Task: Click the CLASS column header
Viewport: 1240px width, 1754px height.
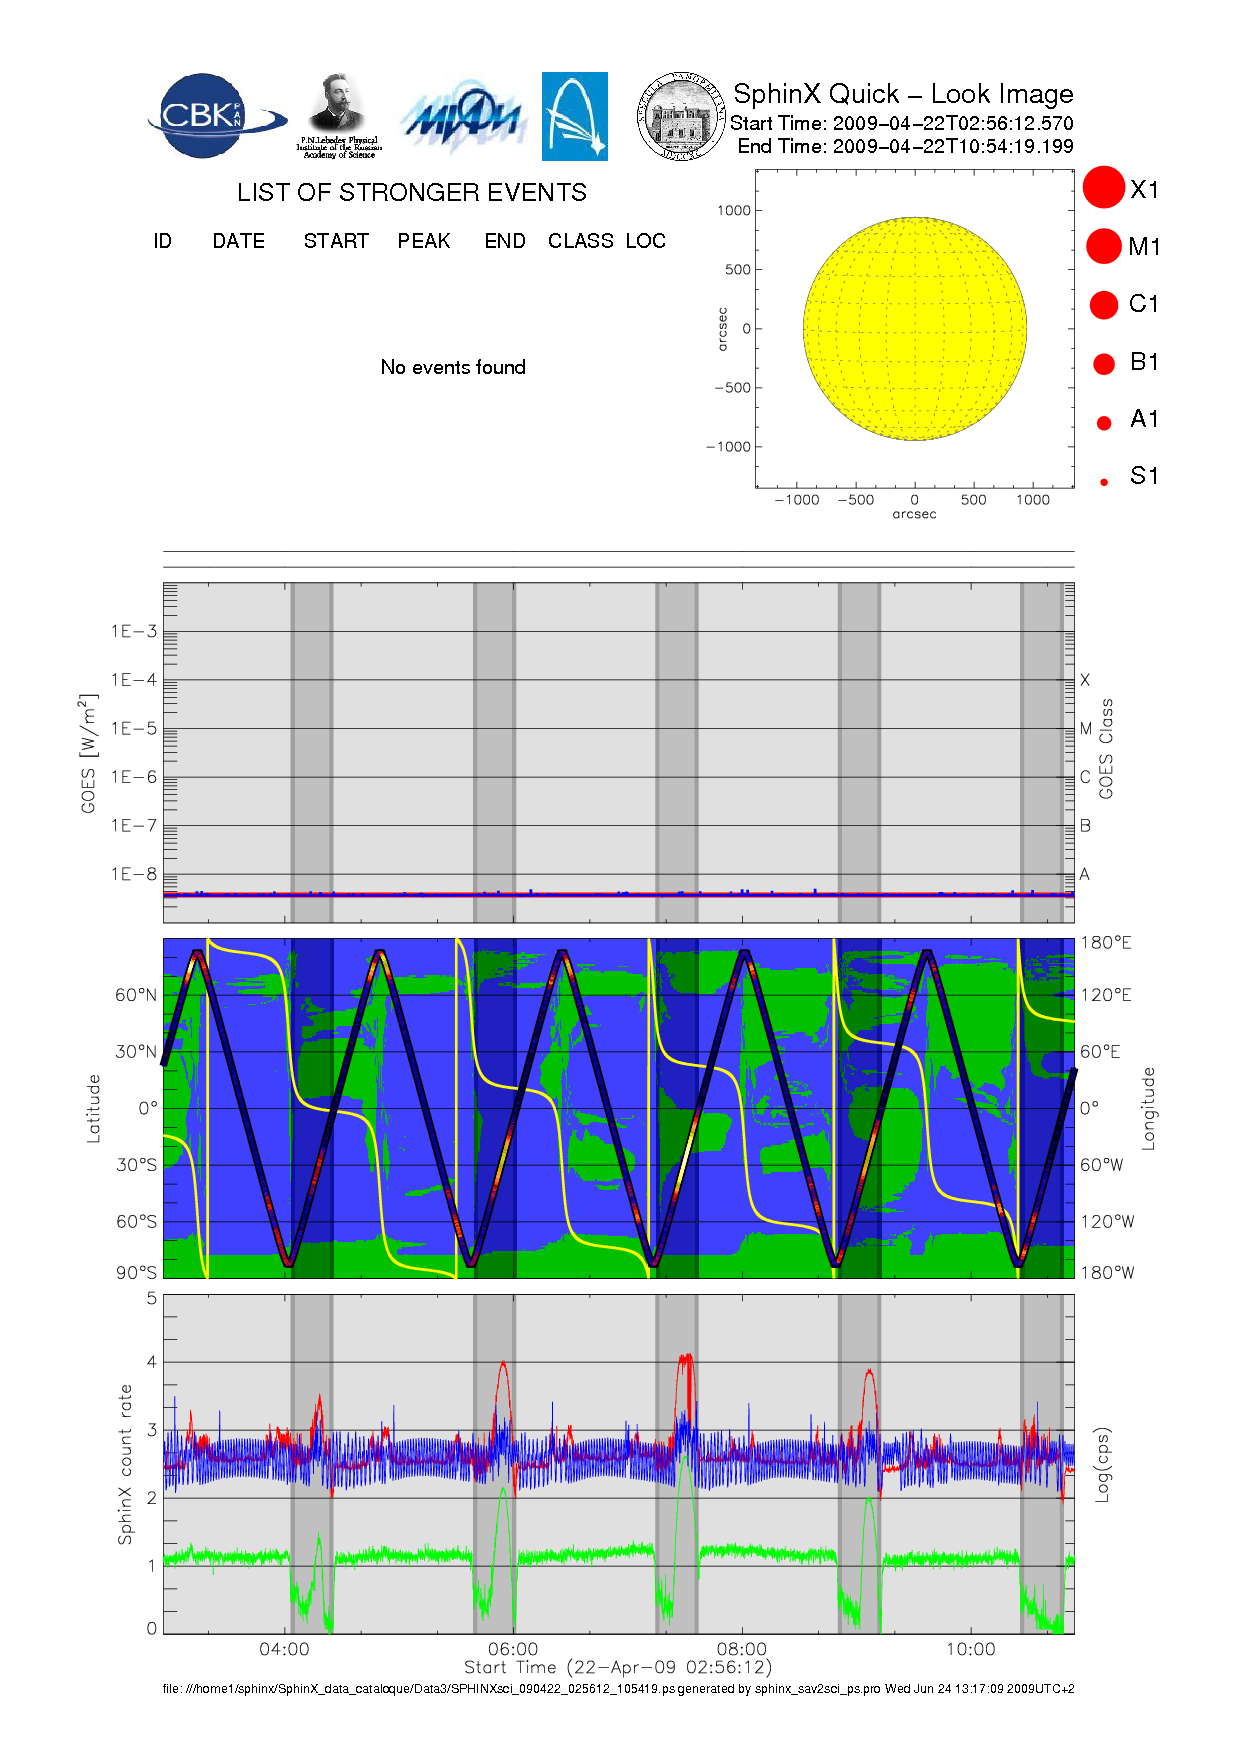Action: [x=580, y=241]
